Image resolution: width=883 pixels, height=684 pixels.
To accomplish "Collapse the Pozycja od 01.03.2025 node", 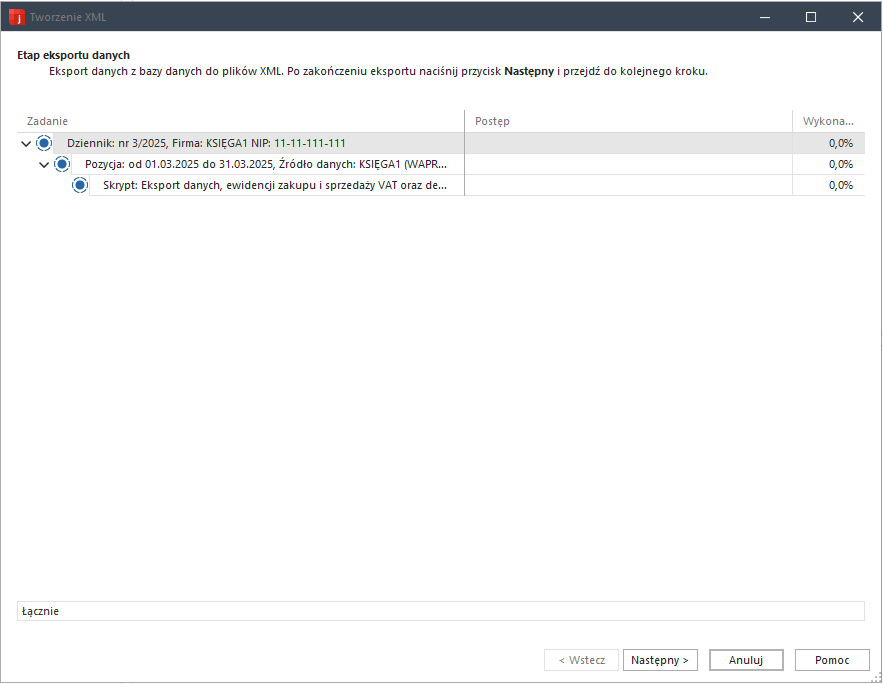I will [44, 164].
